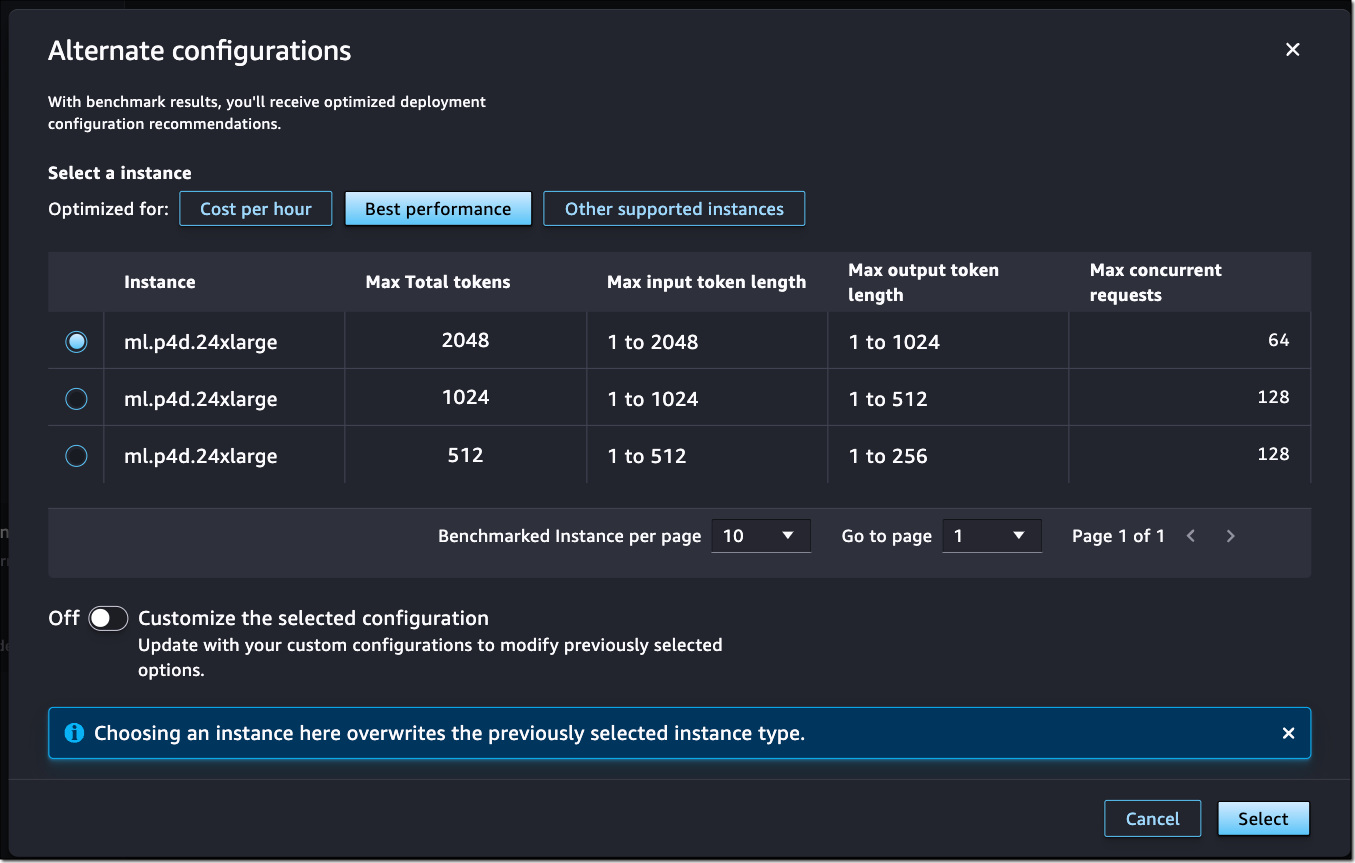Choose the 1024 max tokens configuration
This screenshot has height=863, width=1355.
tap(76, 398)
